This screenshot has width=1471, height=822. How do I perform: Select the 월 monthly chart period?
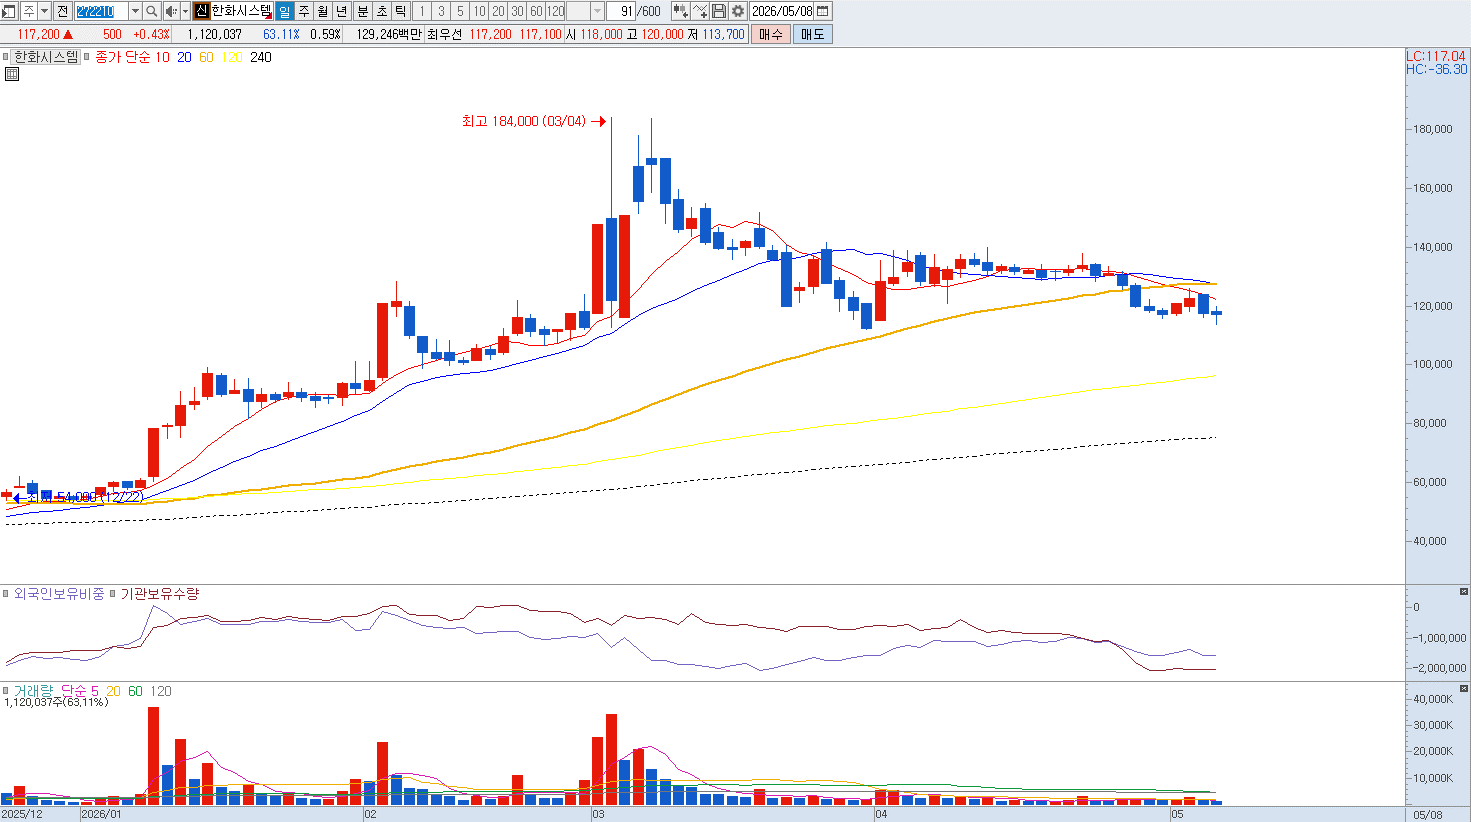pyautogui.click(x=322, y=11)
